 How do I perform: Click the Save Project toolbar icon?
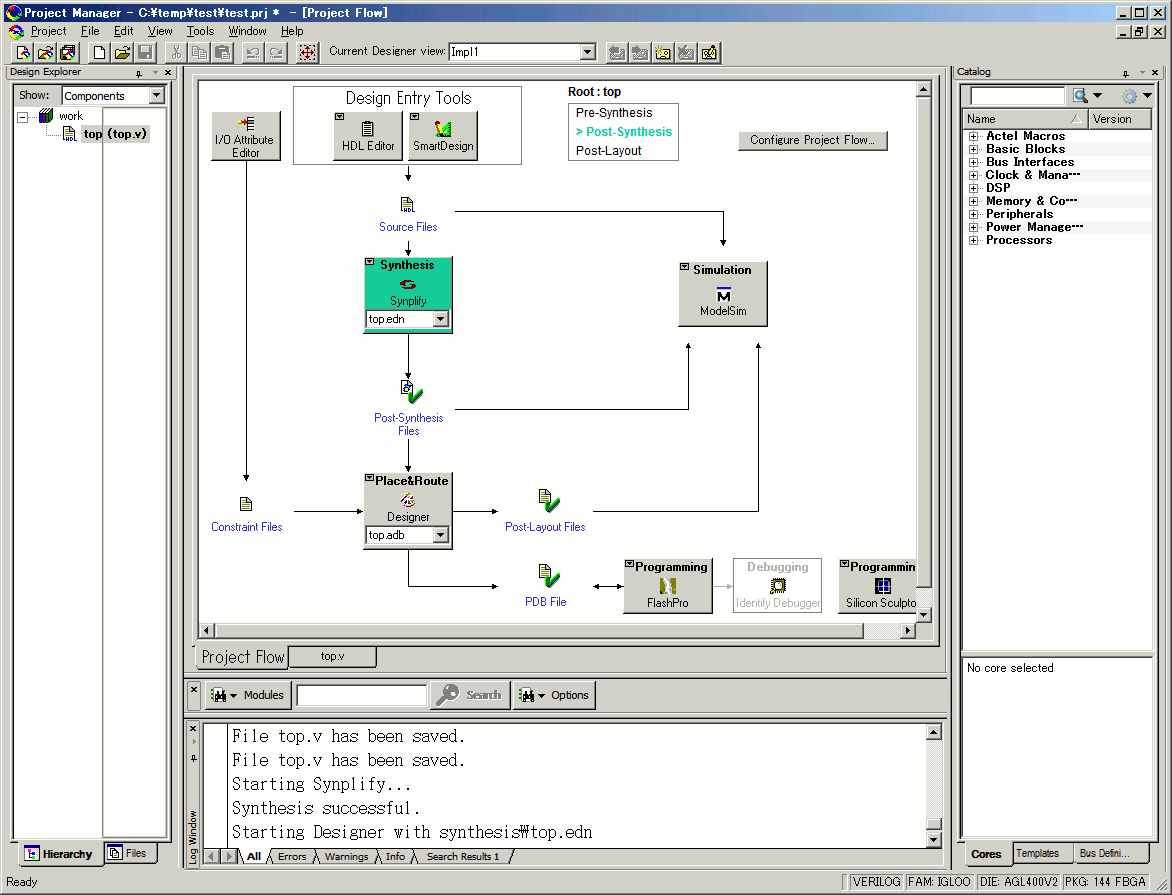(67, 52)
